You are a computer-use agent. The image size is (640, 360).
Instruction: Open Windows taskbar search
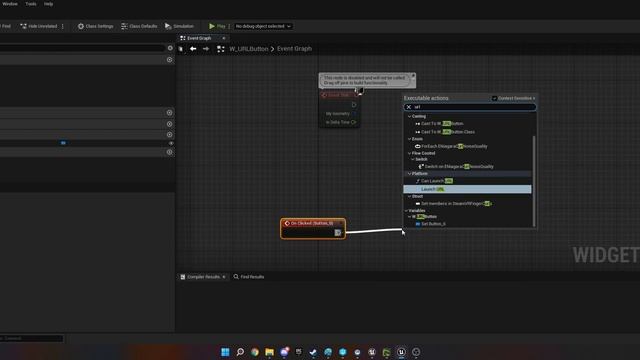click(x=240, y=352)
